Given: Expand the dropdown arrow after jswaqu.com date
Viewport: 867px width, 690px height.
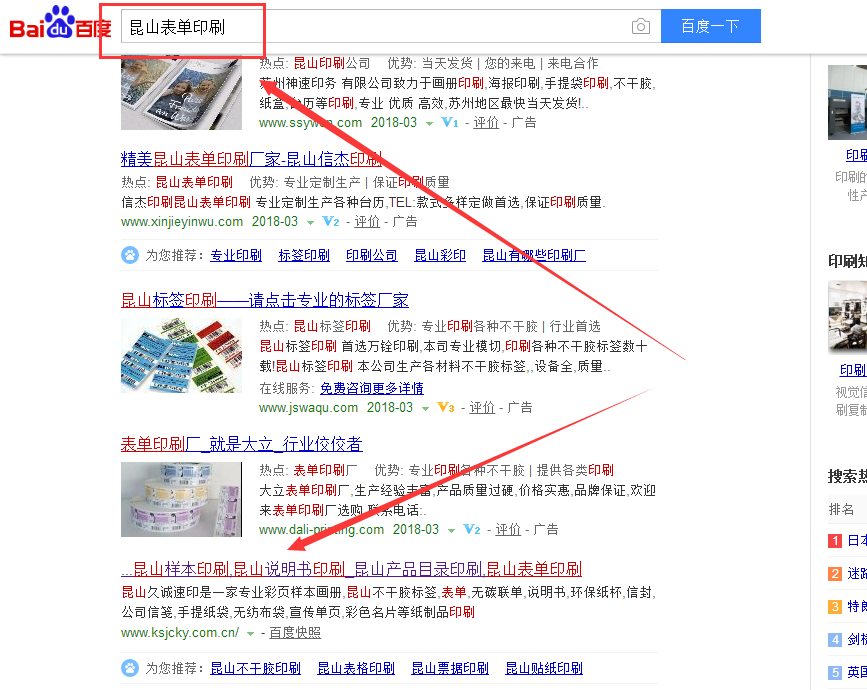Looking at the screenshot, I should pos(425,409).
